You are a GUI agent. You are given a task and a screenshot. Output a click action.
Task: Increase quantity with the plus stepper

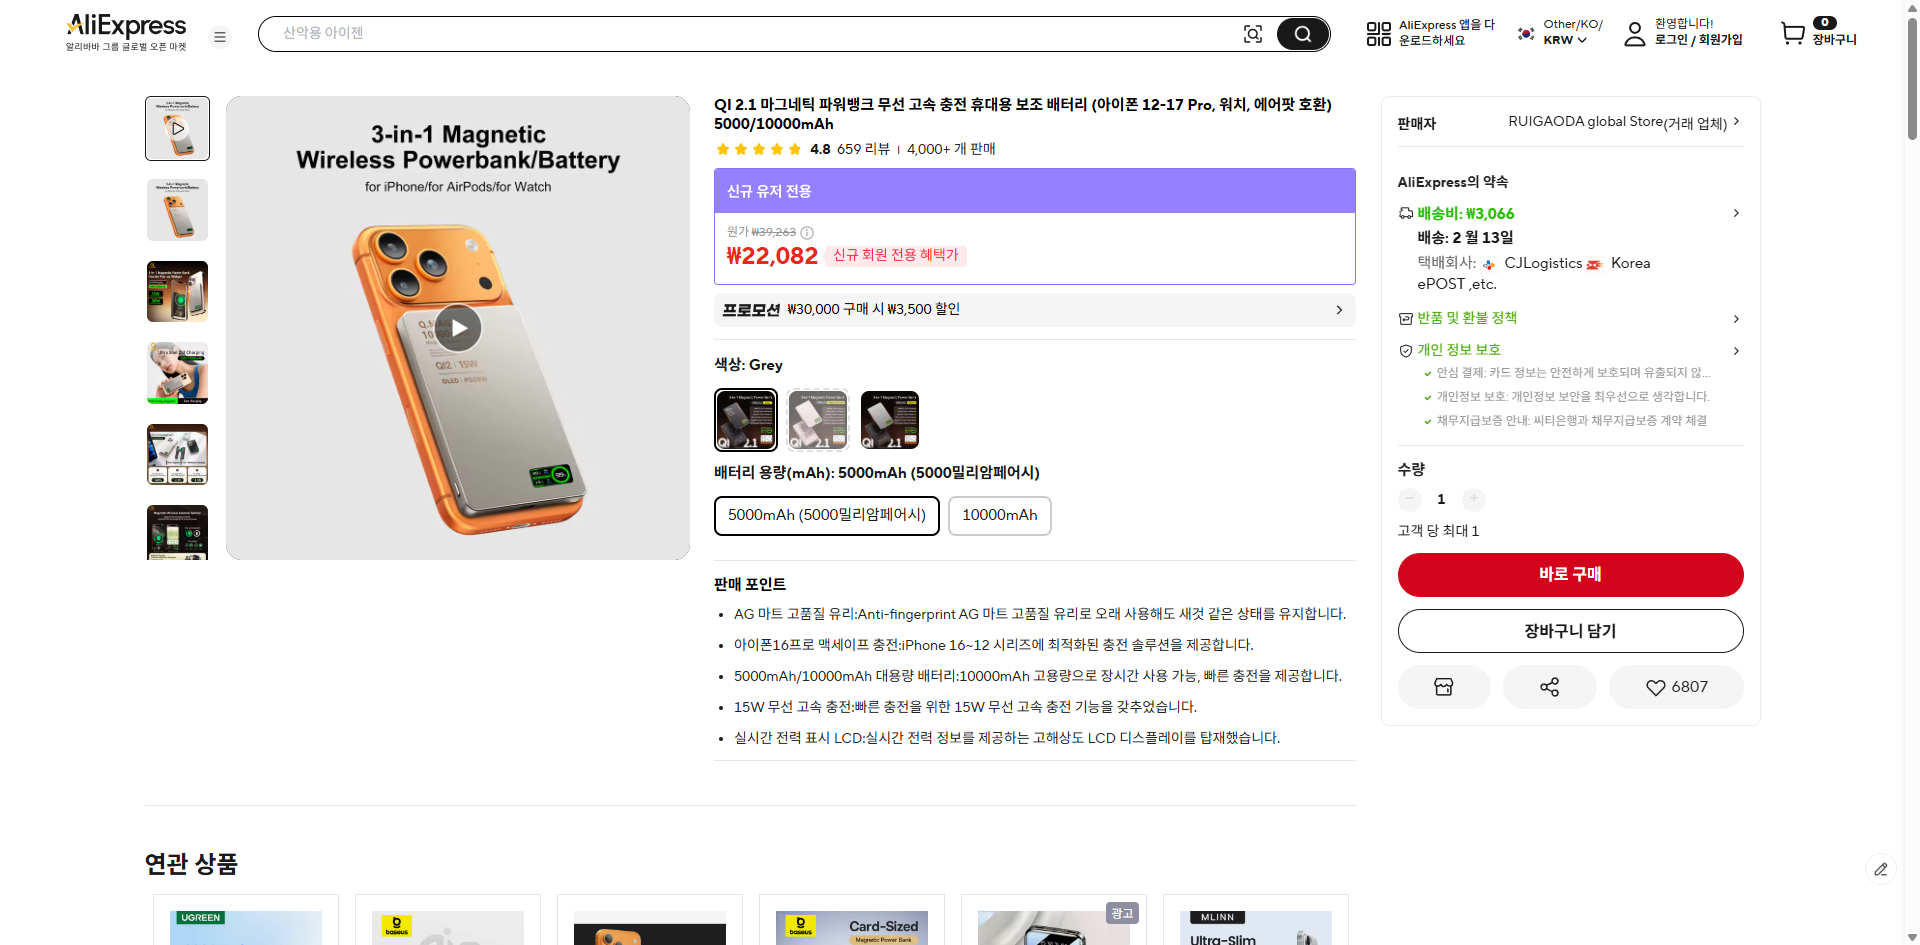coord(1473,499)
